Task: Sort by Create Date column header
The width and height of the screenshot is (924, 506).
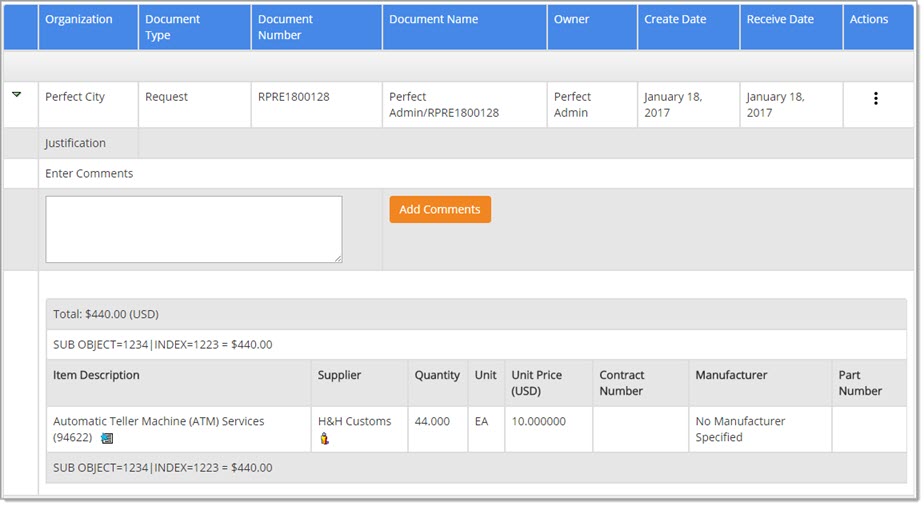Action: point(675,19)
